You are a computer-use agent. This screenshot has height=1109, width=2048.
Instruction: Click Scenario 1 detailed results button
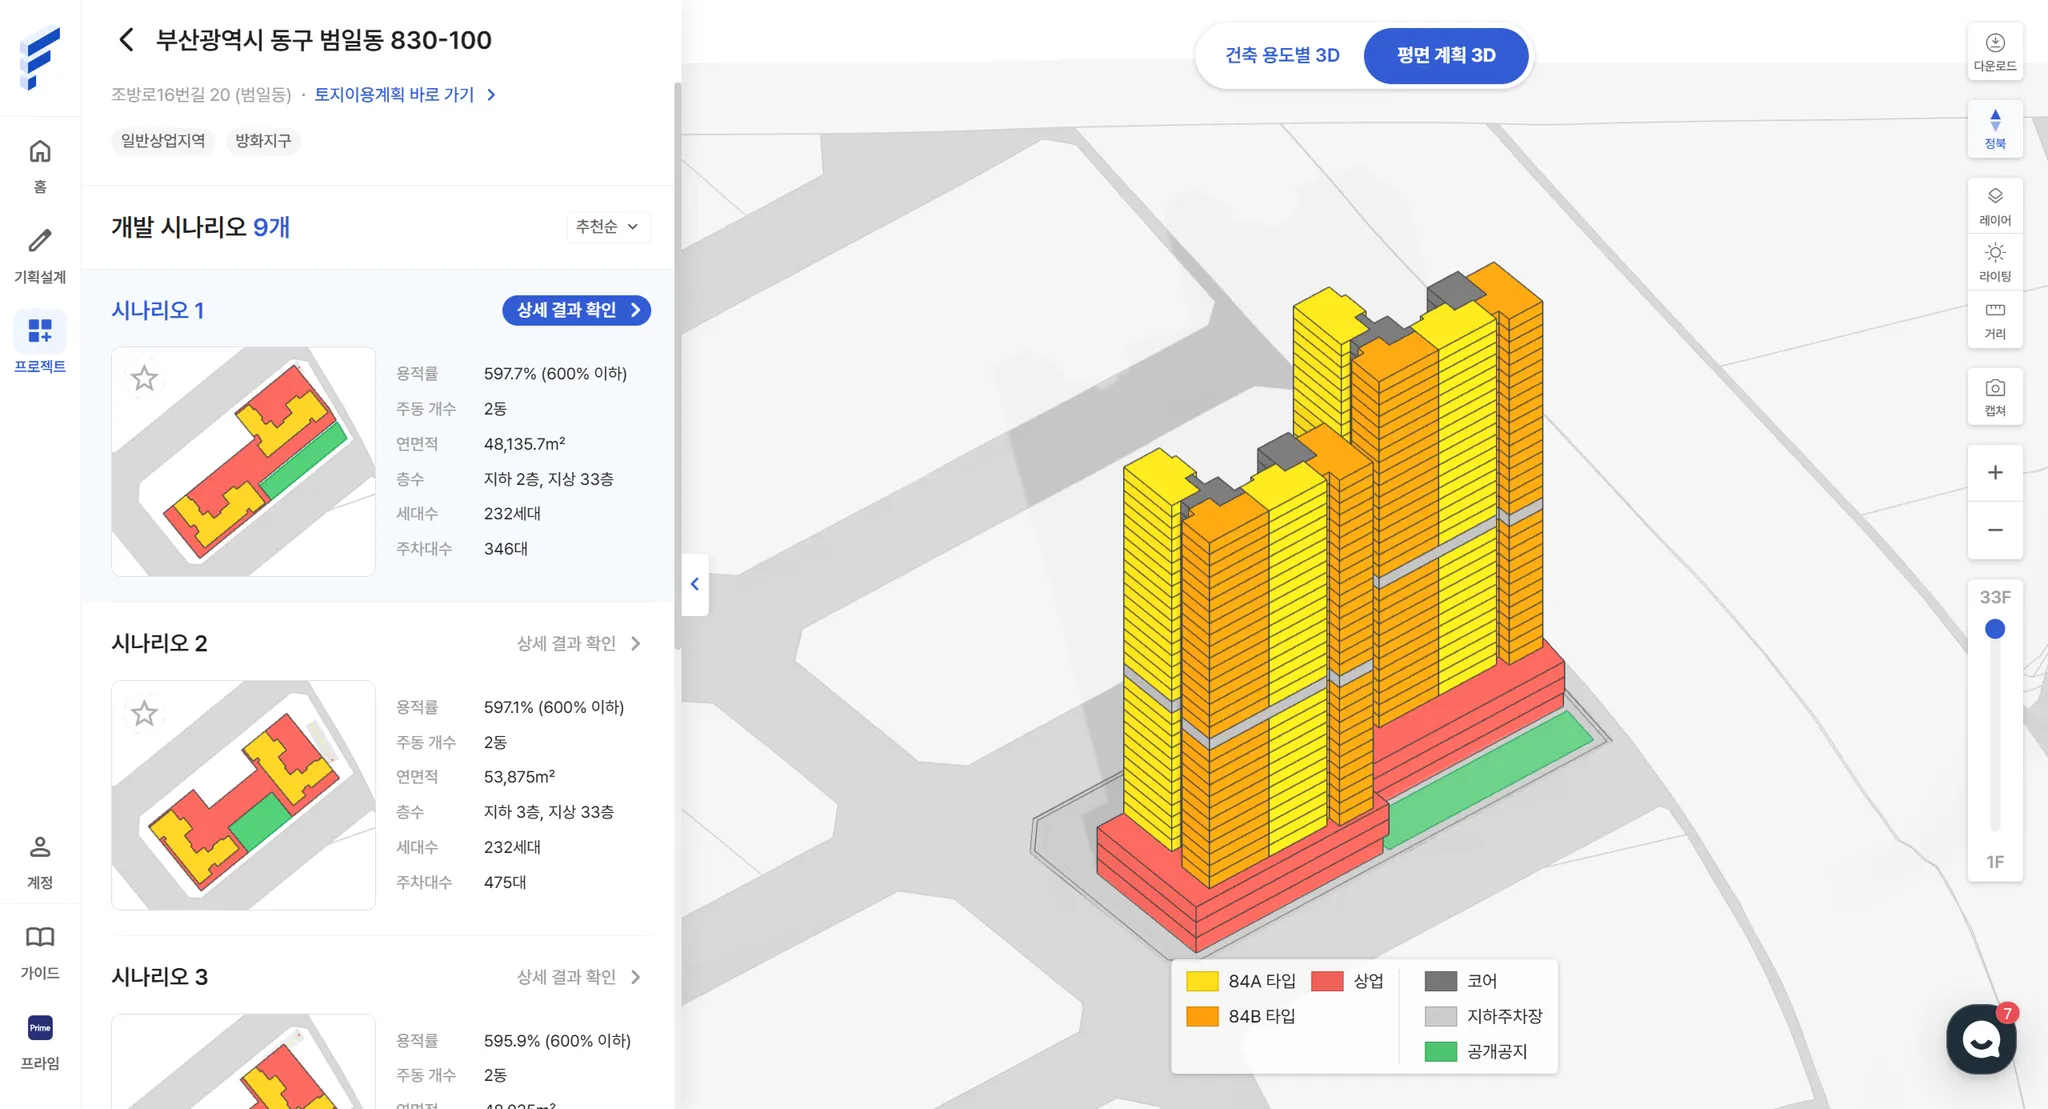pos(576,310)
